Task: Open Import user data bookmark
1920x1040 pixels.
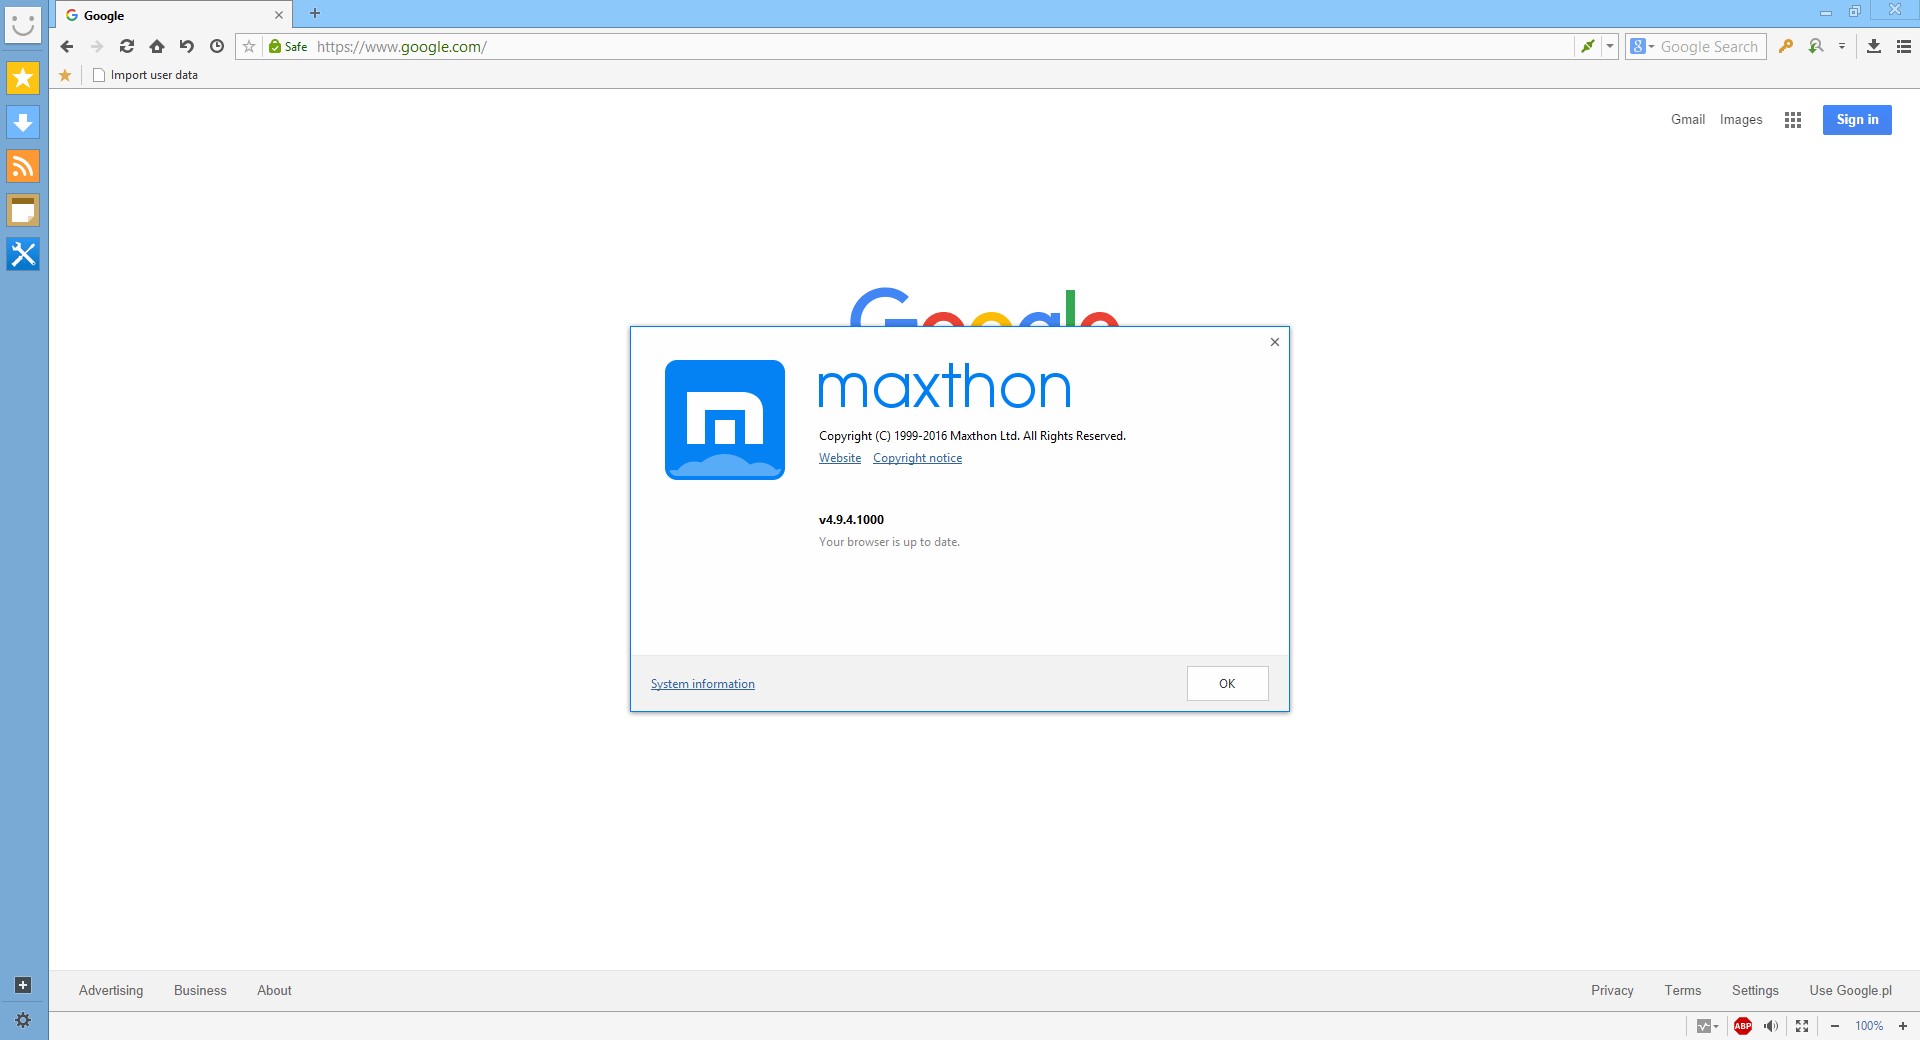Action: (145, 75)
